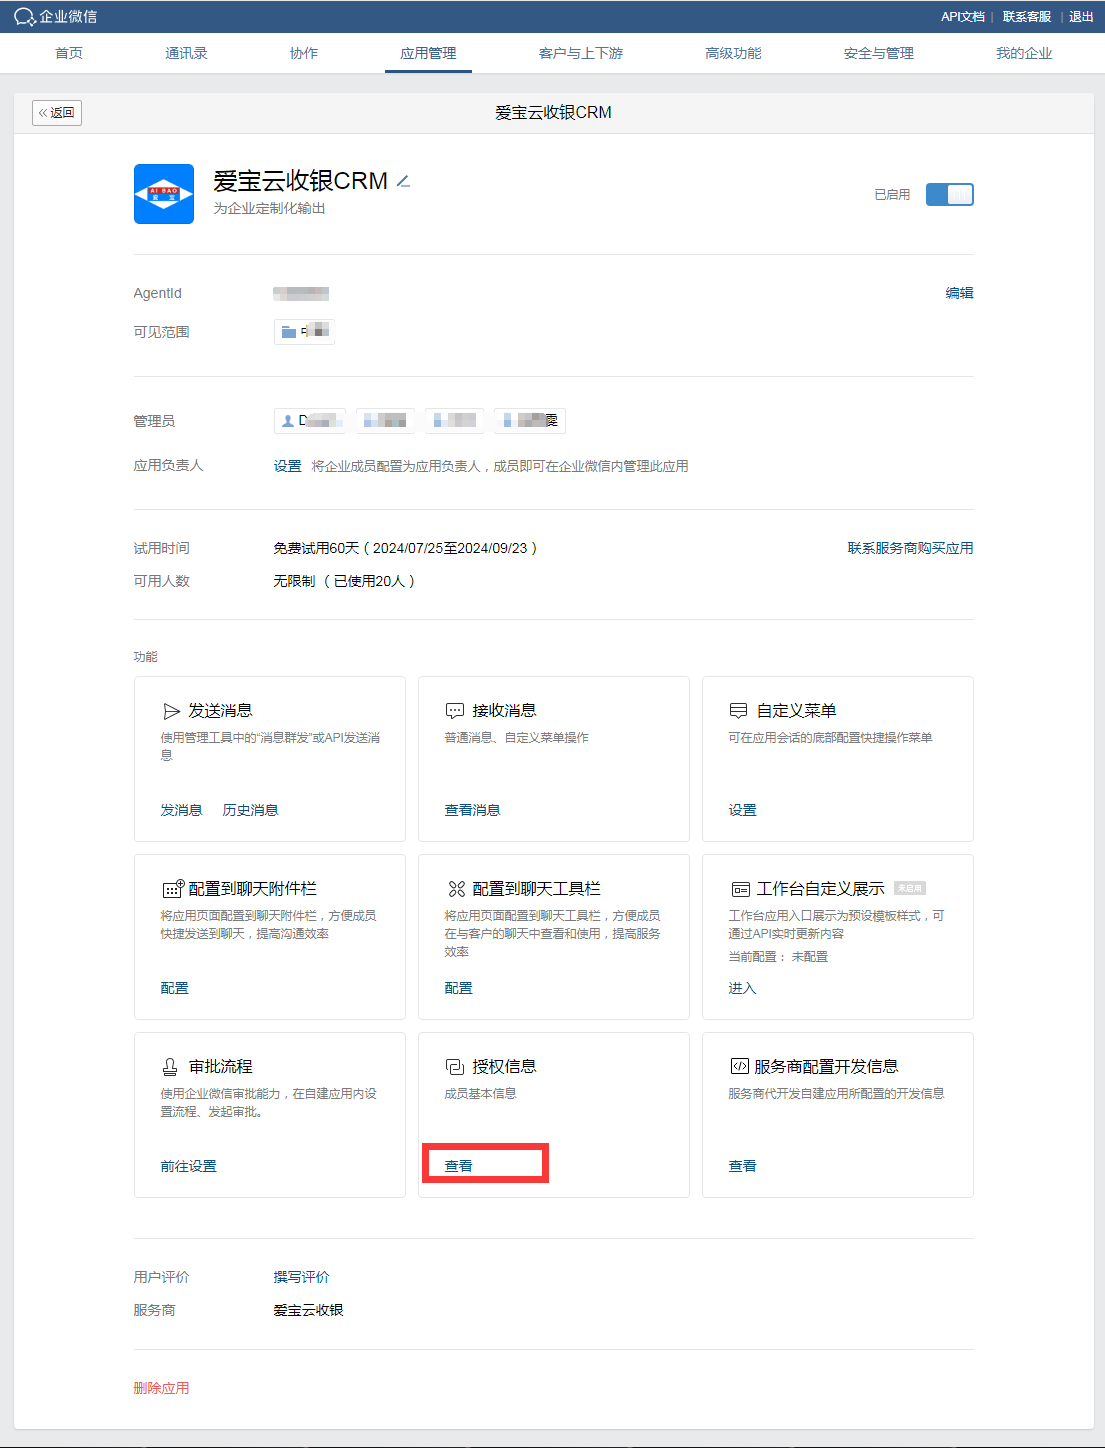Click the 配置到聊天附件栏 icon
Screen dimensions: 1105x1448
[x=173, y=889]
